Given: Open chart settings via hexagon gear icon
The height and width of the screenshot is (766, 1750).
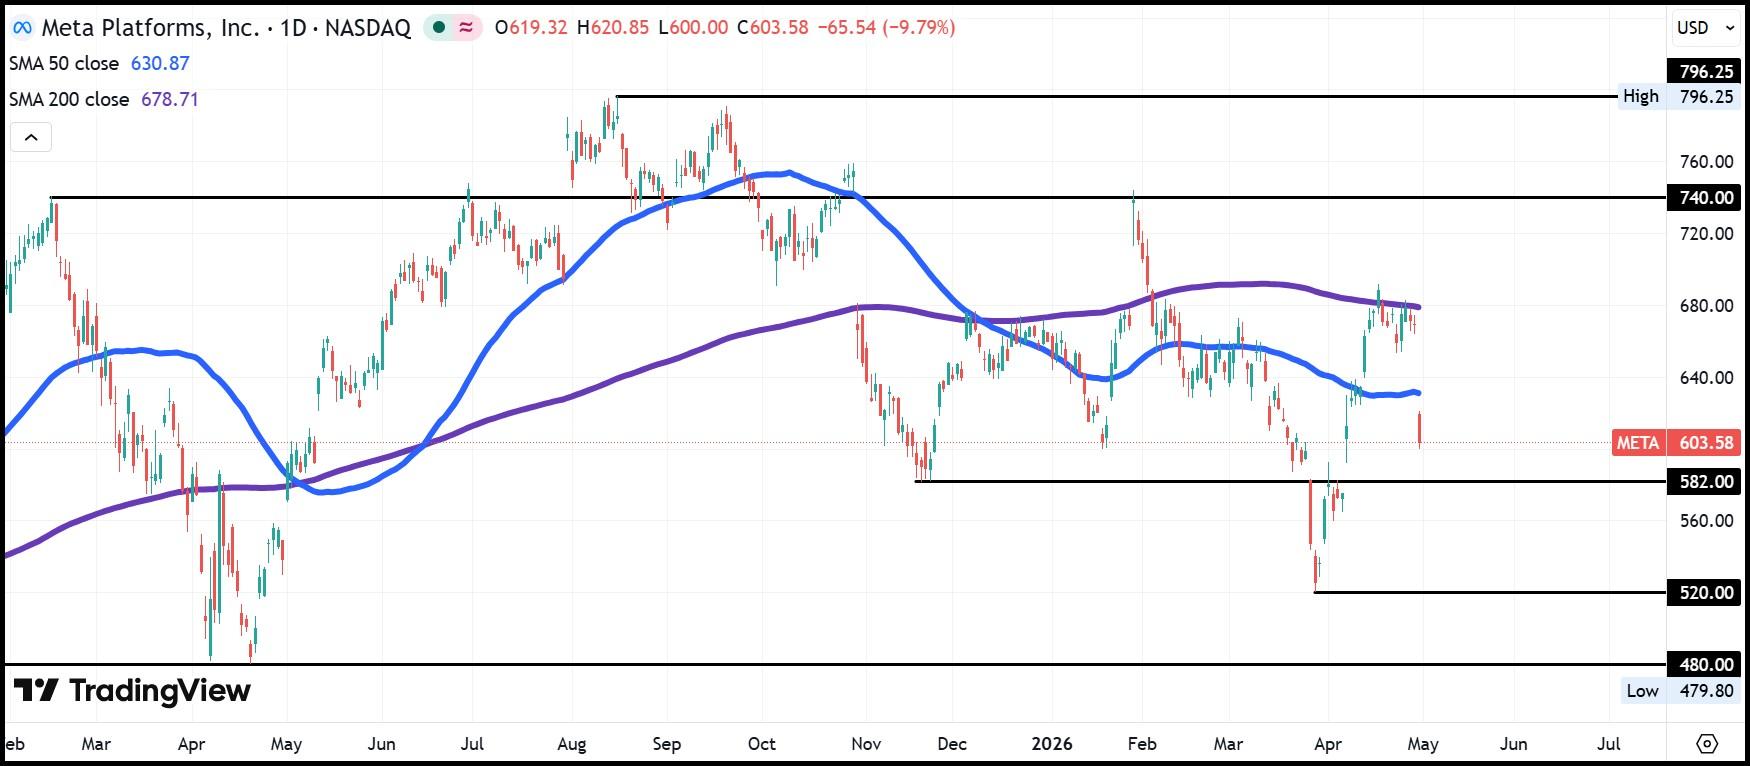Looking at the screenshot, I should coord(1707,743).
